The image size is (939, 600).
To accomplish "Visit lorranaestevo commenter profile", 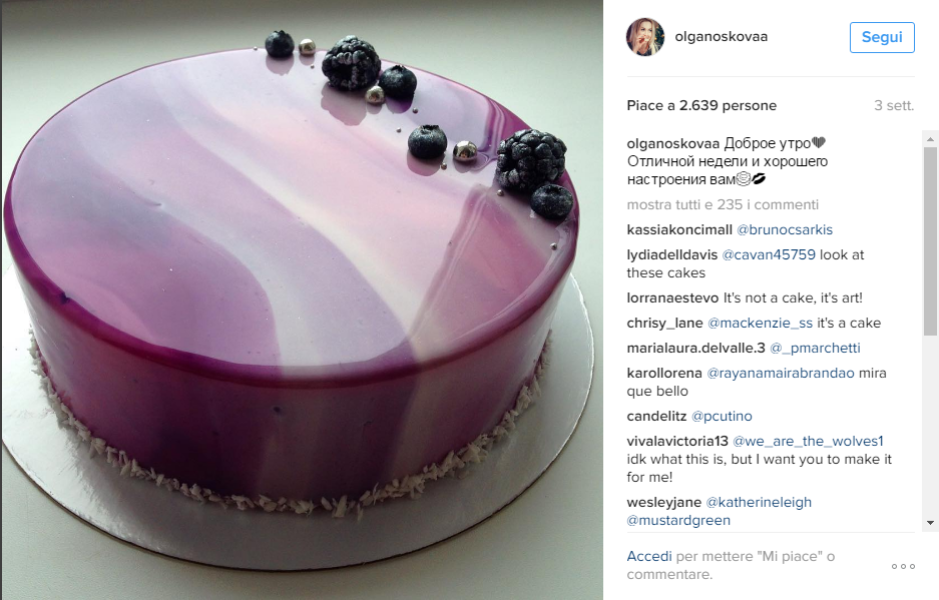I will point(673,298).
